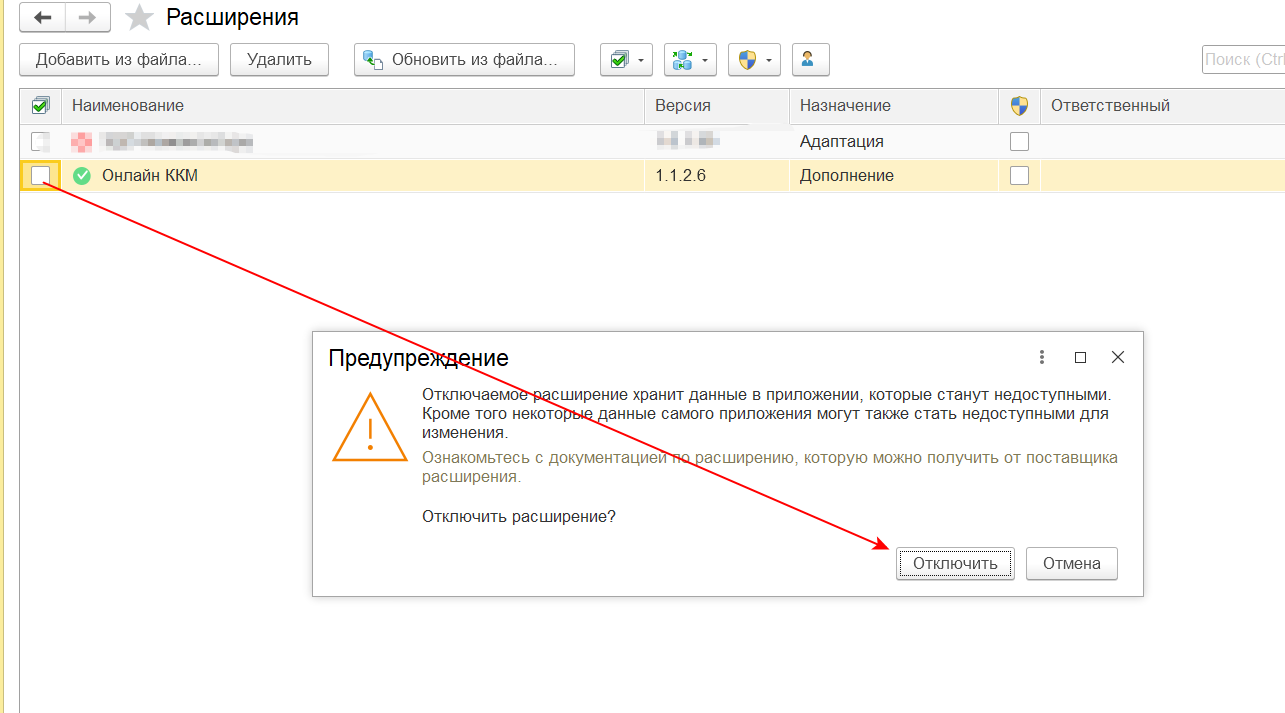Screen dimensions: 1285x713
Task: Click the back navigation arrow
Action: [43, 17]
